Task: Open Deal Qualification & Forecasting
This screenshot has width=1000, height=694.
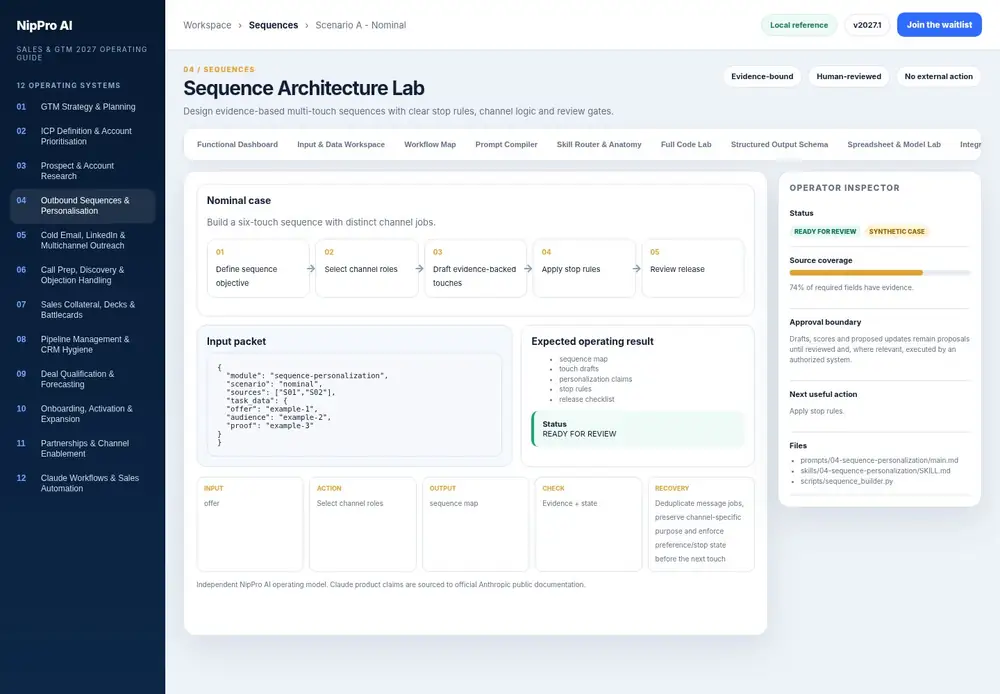Action: point(82,379)
